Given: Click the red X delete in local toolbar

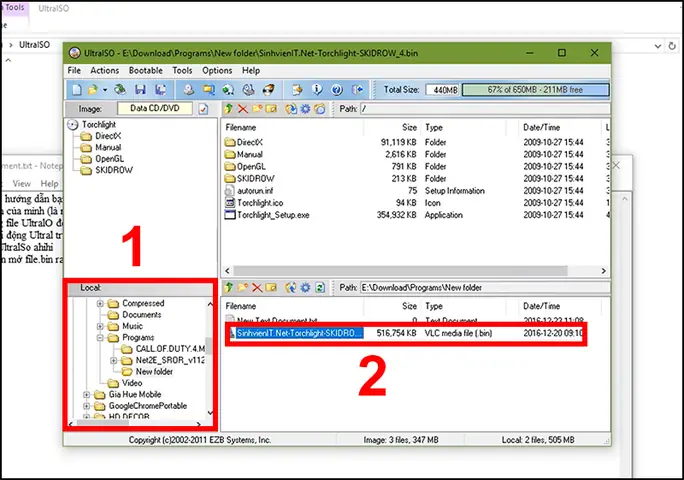Looking at the screenshot, I should coord(257,288).
